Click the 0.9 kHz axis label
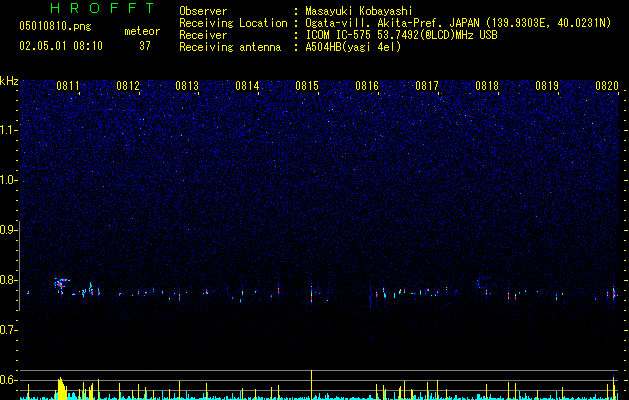Screen dimensions: 629x400 pyautogui.click(x=9, y=230)
